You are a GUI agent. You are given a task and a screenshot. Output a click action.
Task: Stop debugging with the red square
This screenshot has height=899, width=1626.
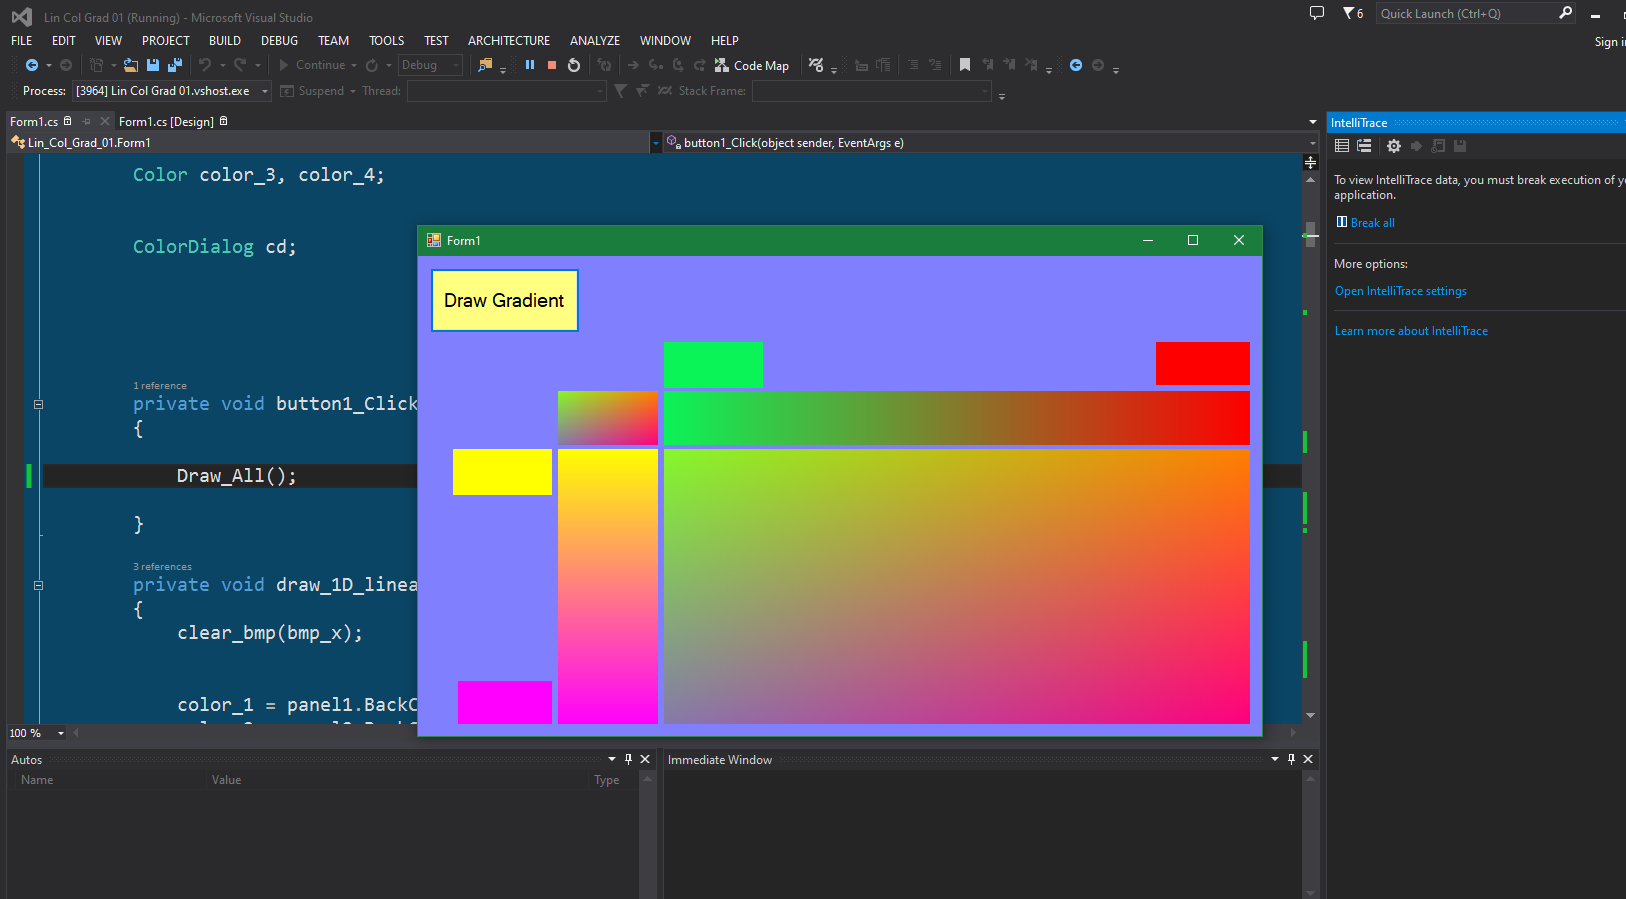[552, 65]
